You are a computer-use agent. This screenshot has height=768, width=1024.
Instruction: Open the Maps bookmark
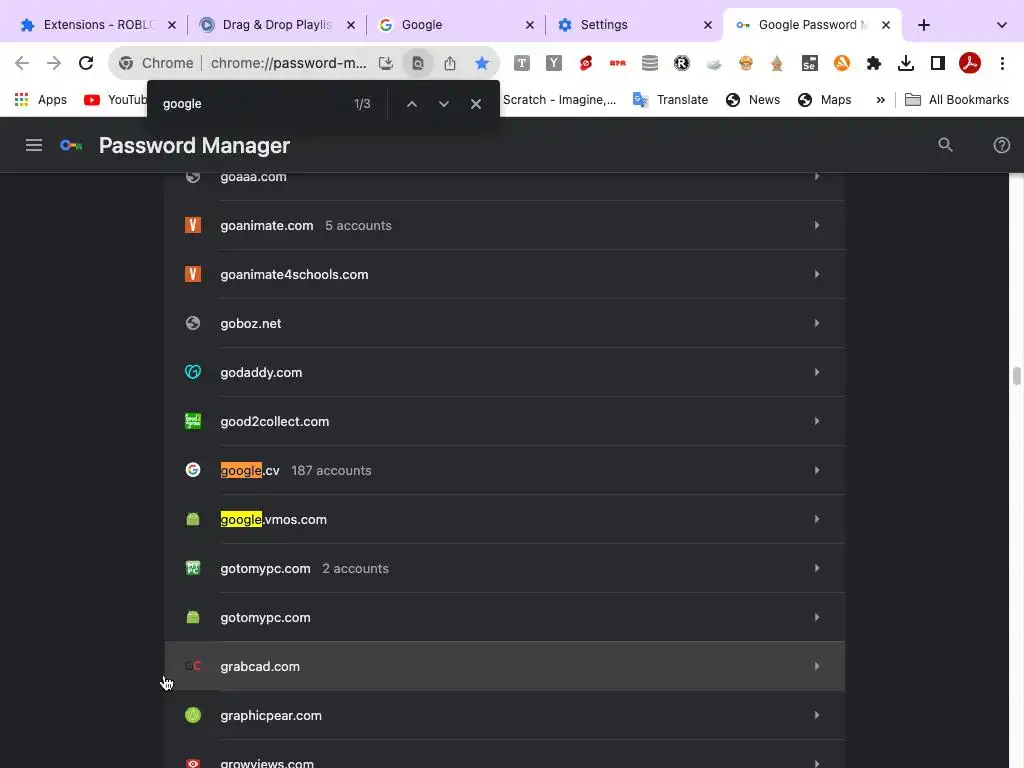click(824, 99)
